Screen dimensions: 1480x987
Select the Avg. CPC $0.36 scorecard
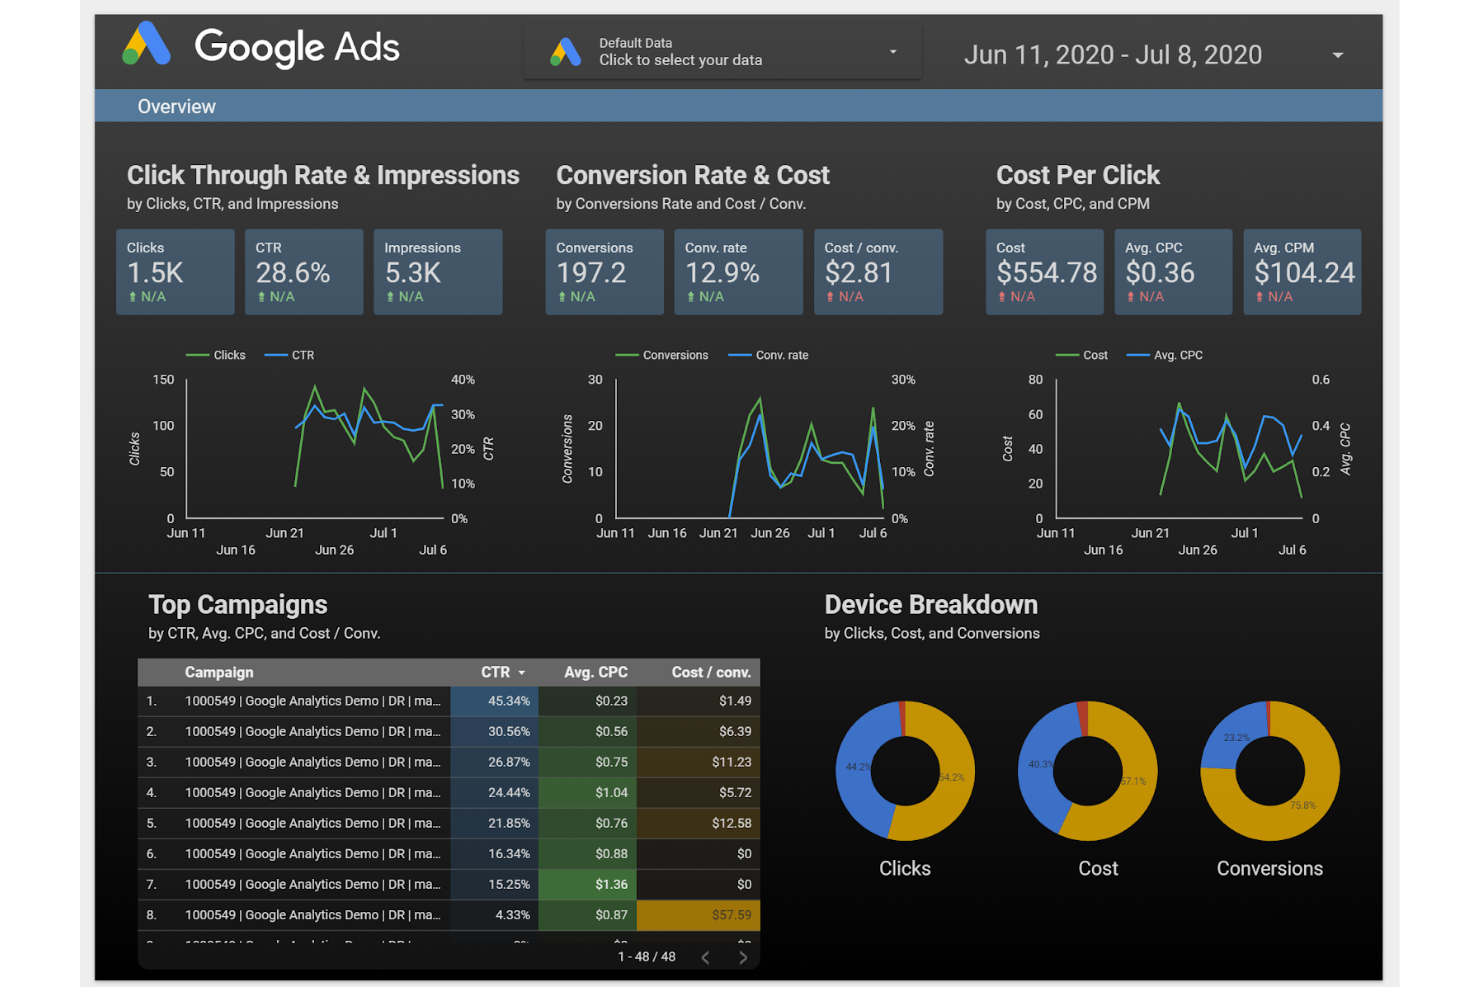[1173, 272]
